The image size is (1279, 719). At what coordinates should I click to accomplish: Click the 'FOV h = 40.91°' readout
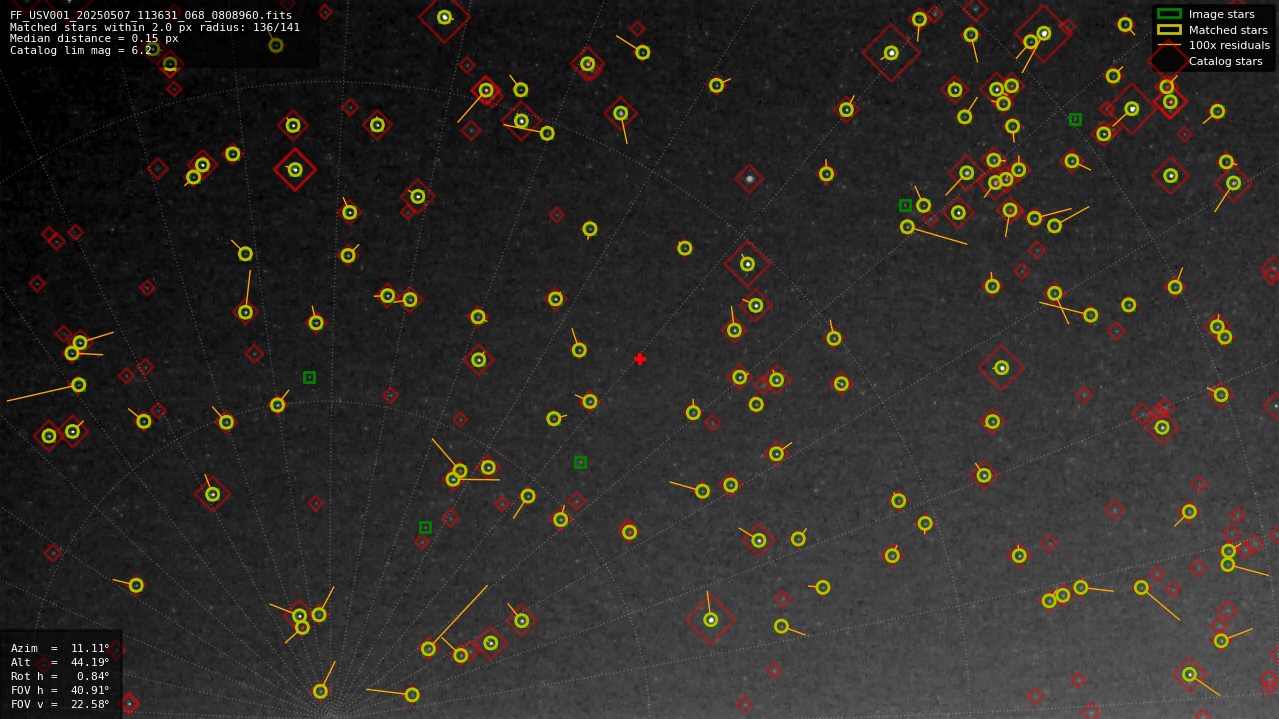[60, 690]
